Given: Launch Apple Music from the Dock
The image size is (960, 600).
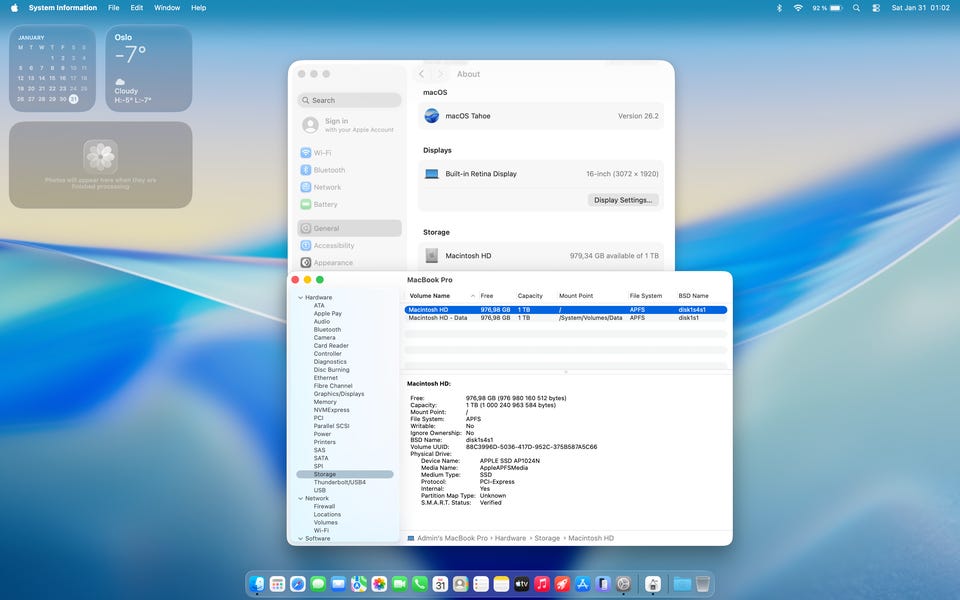Looking at the screenshot, I should 541,583.
